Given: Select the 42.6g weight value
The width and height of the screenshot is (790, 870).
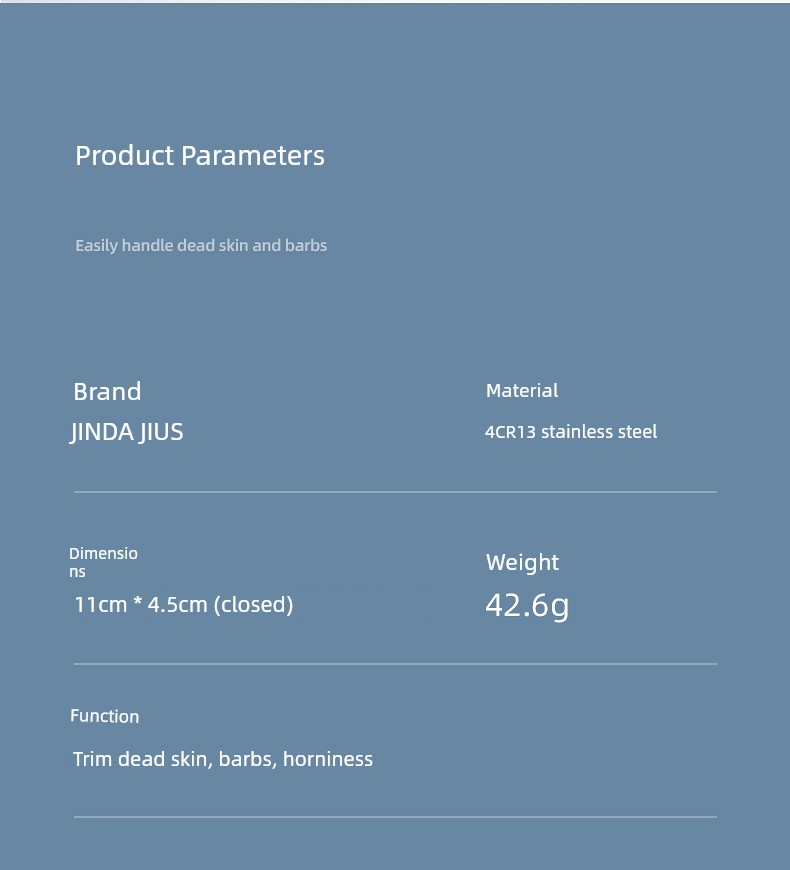Looking at the screenshot, I should click(x=527, y=605).
